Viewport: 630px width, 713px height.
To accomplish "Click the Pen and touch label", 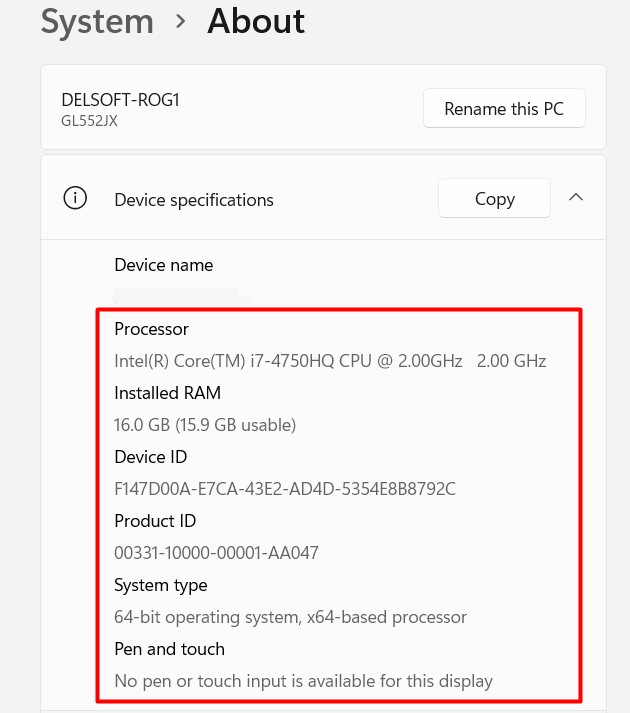I will pyautogui.click(x=170, y=649).
